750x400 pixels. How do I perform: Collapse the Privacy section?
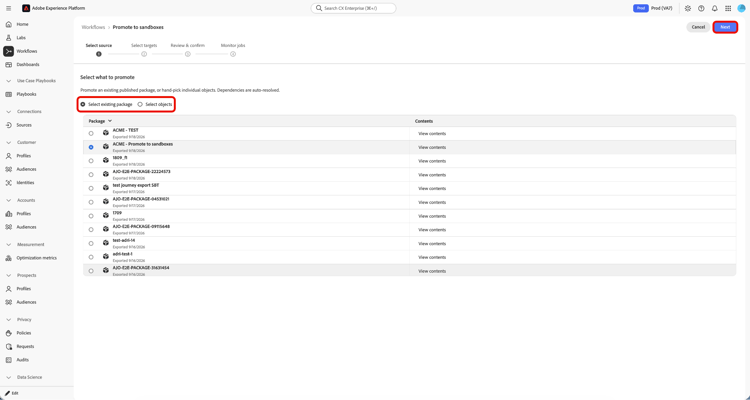click(8, 319)
